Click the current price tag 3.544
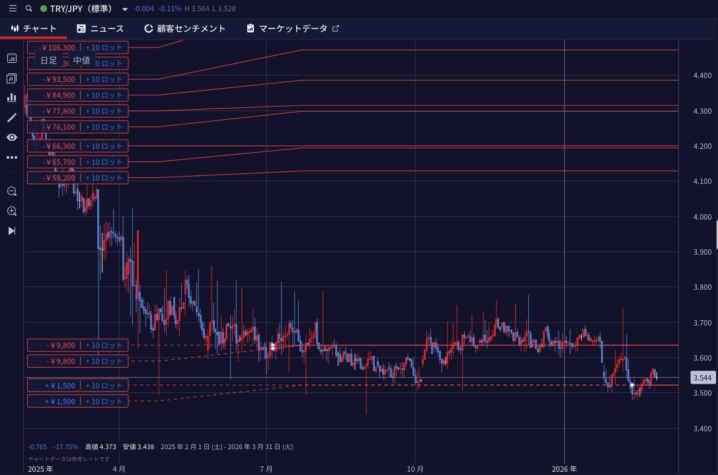This screenshot has height=475, width=718. point(702,377)
